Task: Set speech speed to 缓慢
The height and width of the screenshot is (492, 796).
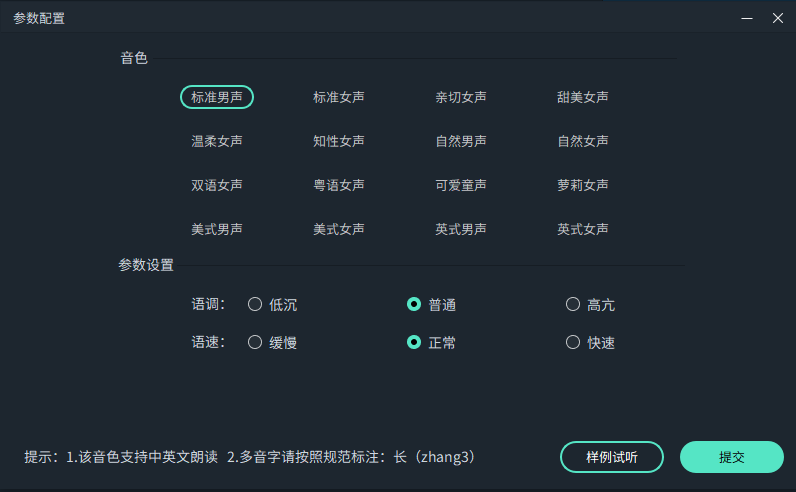Action: pos(255,342)
